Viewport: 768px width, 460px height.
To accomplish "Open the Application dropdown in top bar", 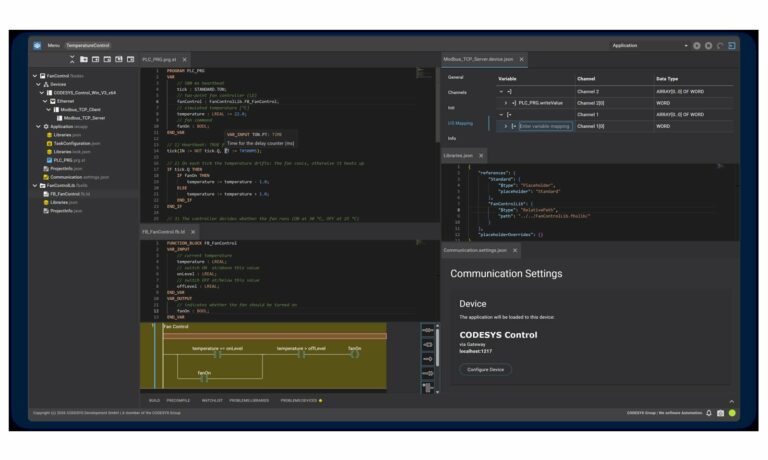I will 649,46.
